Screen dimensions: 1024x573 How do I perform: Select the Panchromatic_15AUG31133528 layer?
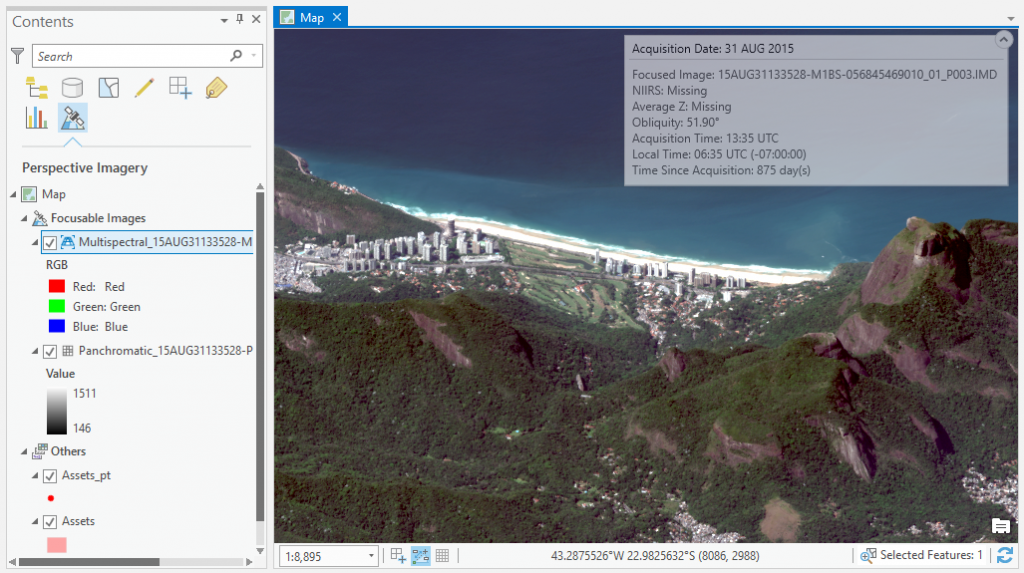point(165,351)
